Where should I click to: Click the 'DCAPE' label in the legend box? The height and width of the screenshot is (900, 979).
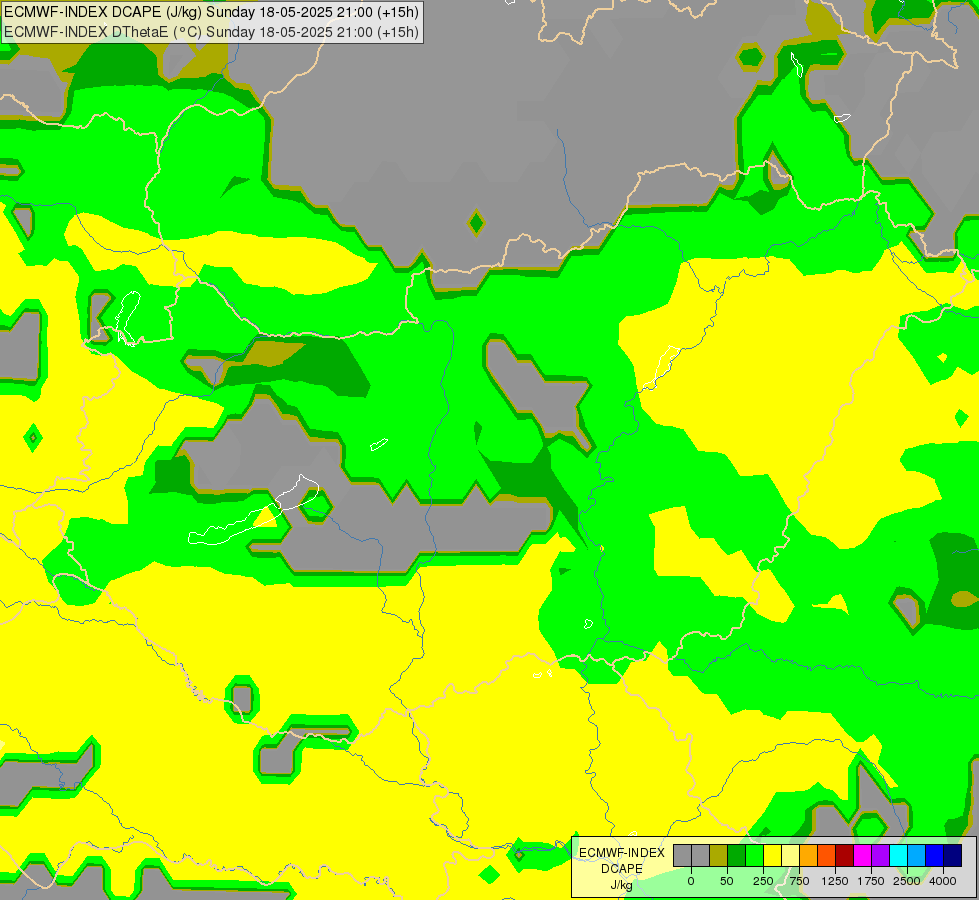tap(622, 869)
